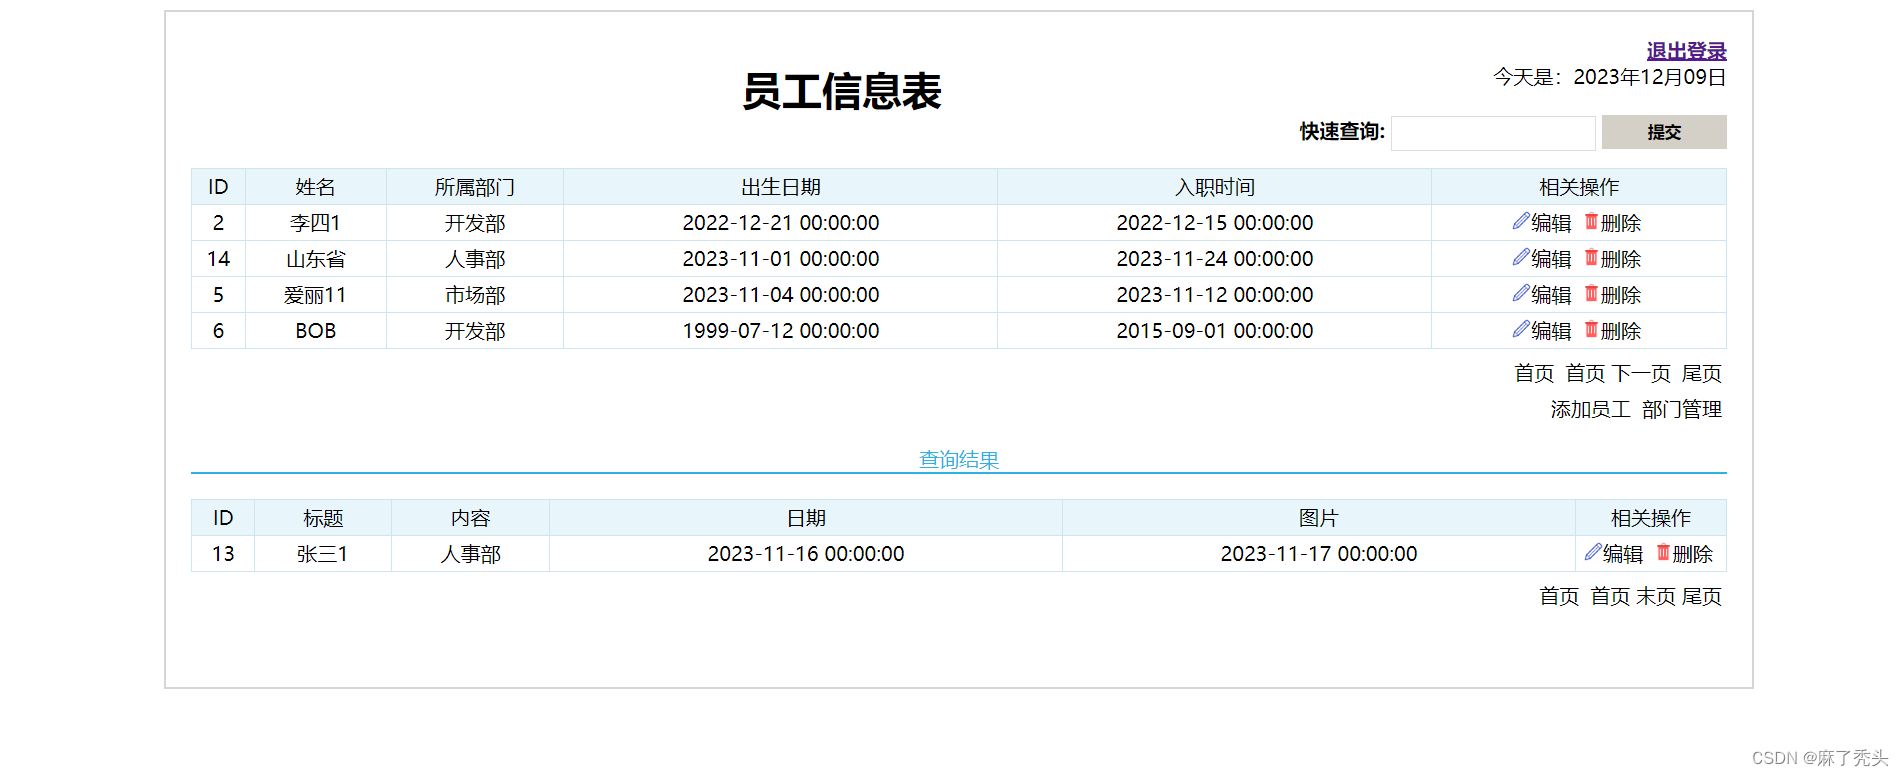
Task: Click the pencil edit icon for 张三1
Action: pyautogui.click(x=1593, y=552)
